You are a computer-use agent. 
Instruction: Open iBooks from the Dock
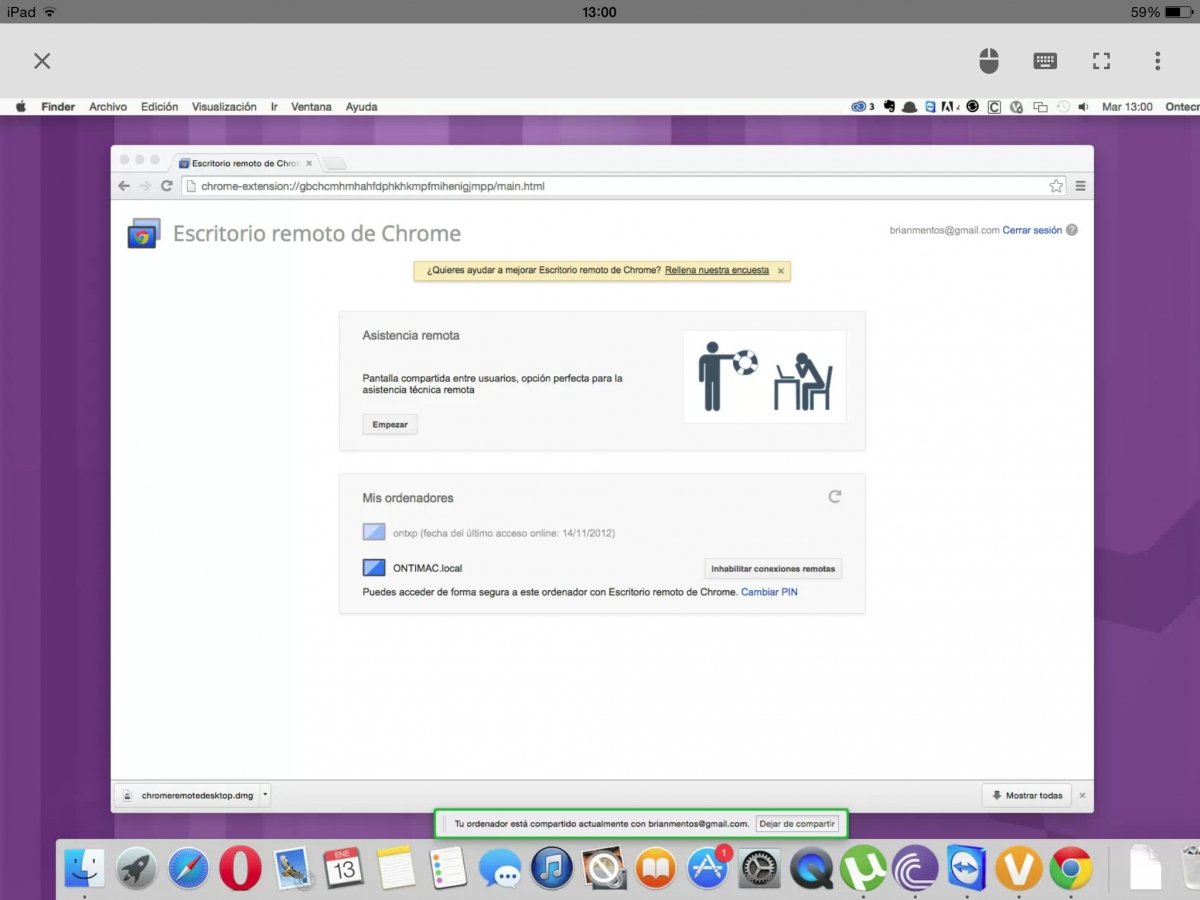pyautogui.click(x=656, y=868)
